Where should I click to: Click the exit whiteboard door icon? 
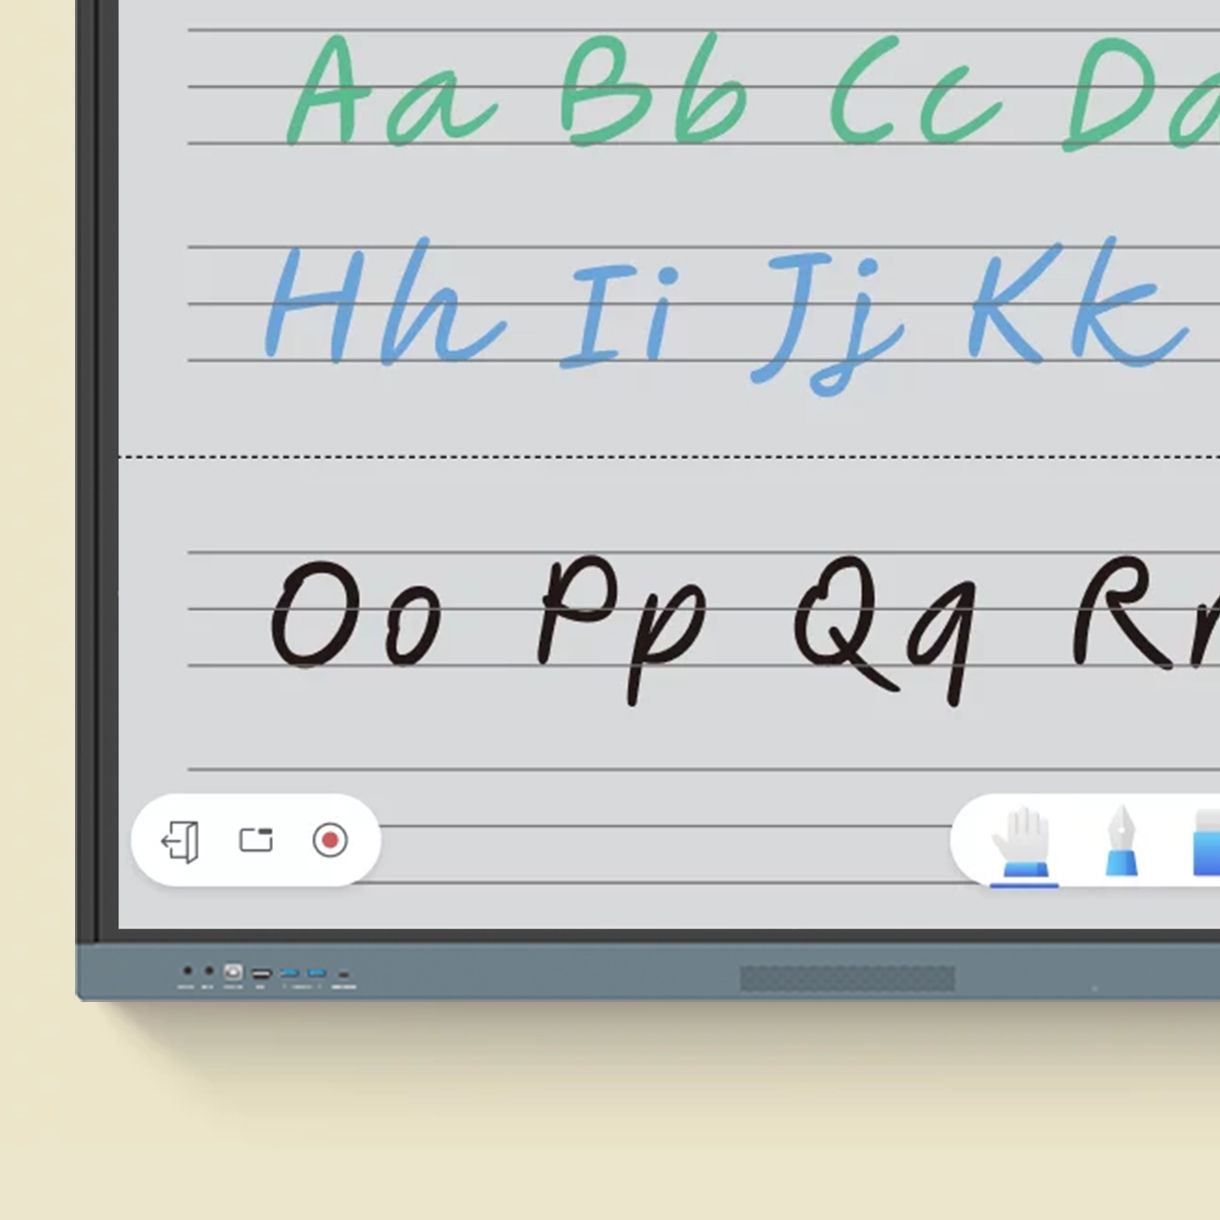(x=181, y=841)
